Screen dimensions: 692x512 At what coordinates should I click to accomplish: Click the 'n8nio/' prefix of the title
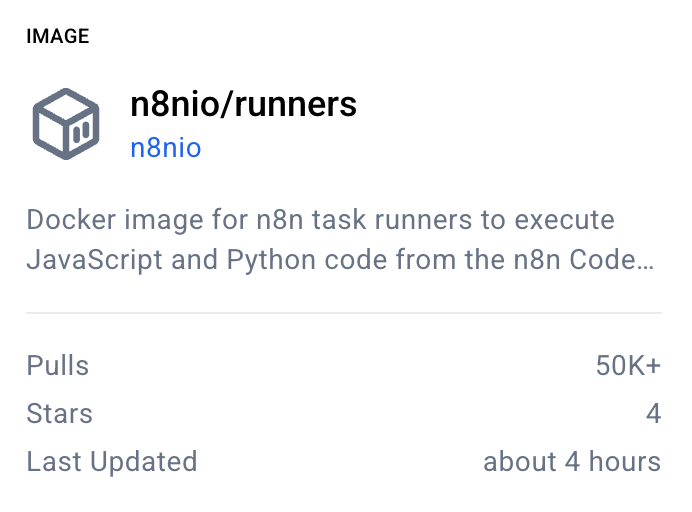tap(181, 104)
